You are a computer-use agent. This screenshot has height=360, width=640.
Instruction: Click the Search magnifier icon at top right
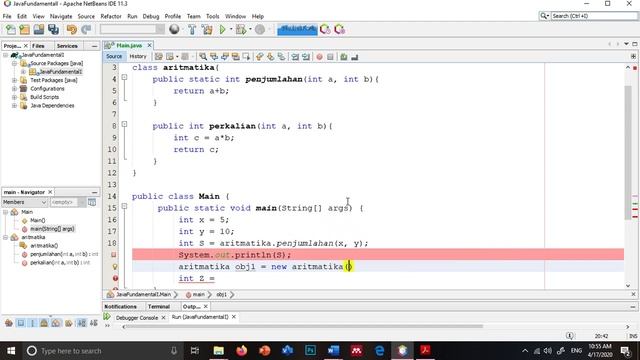(x=544, y=16)
